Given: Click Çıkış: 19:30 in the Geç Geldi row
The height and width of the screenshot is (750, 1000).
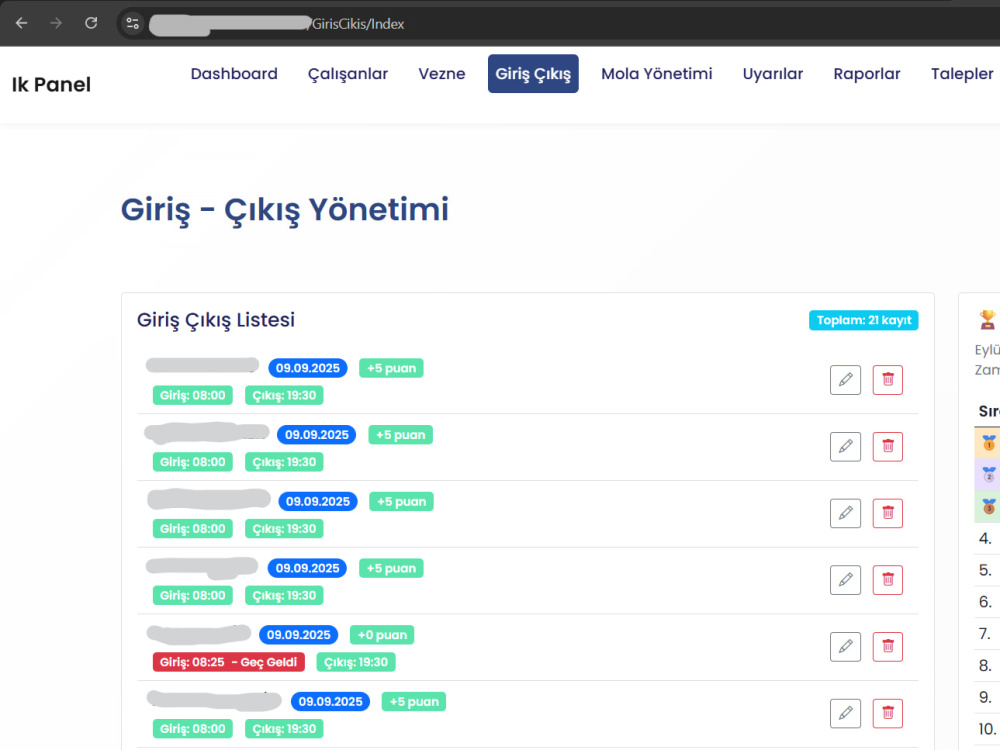Looking at the screenshot, I should coord(356,662).
